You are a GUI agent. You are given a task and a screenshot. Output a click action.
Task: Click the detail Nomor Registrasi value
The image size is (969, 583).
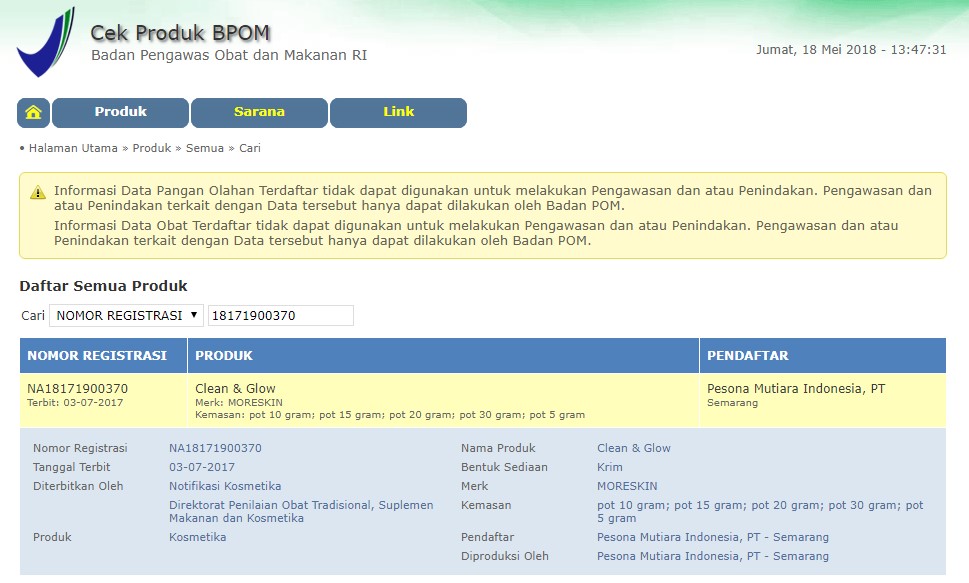click(x=215, y=448)
